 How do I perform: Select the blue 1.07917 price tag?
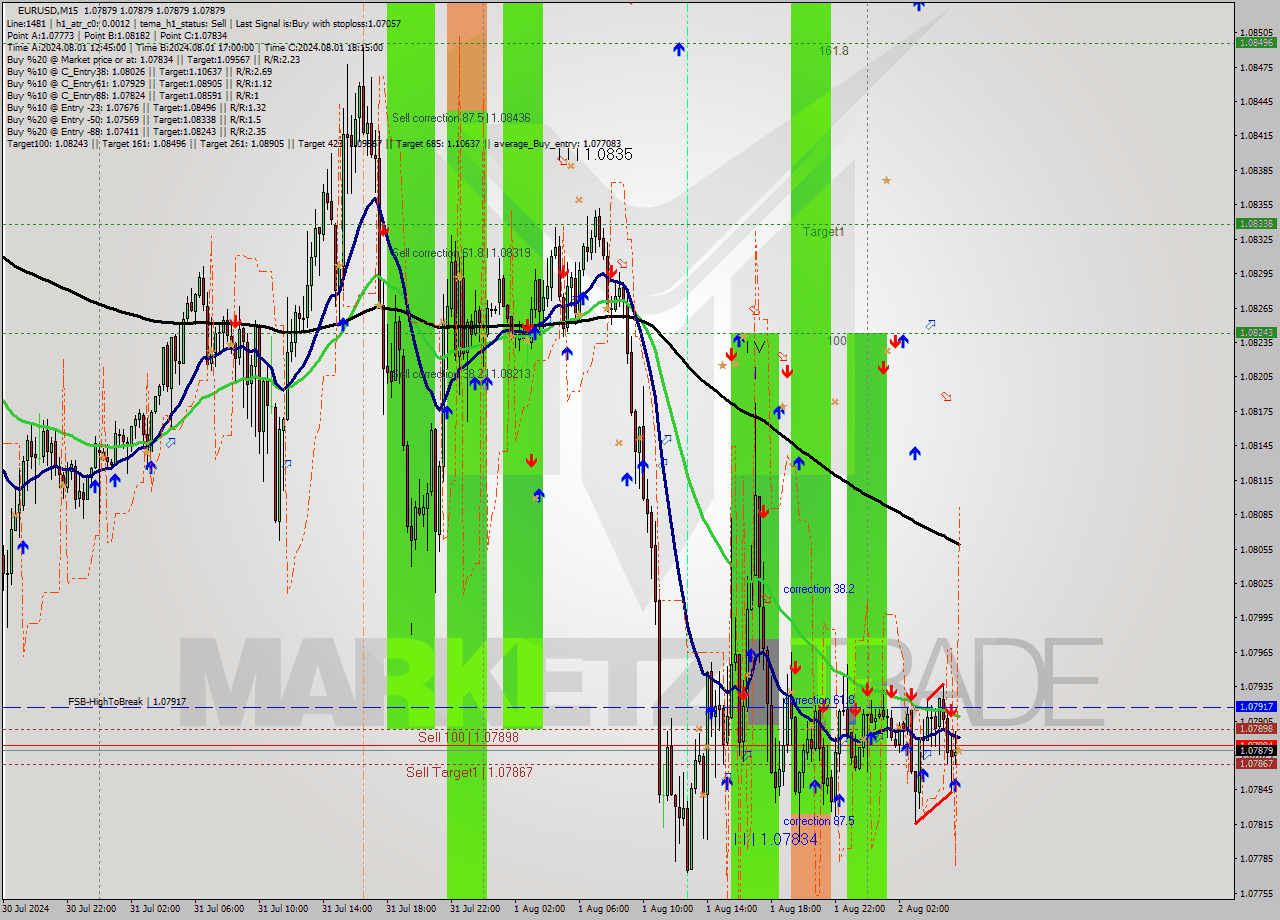1256,706
